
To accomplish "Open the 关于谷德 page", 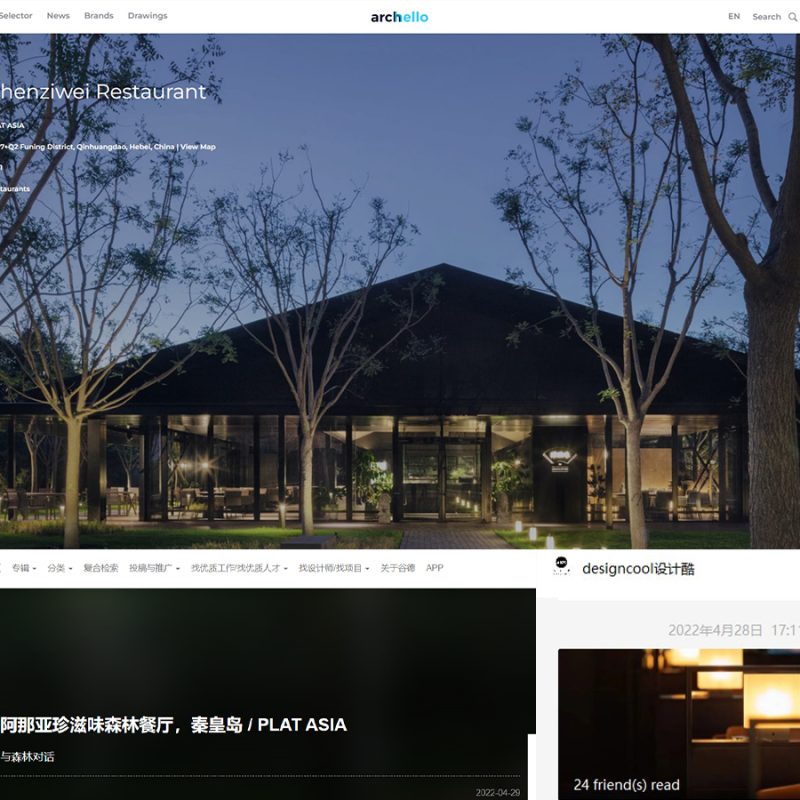I will coord(397,568).
